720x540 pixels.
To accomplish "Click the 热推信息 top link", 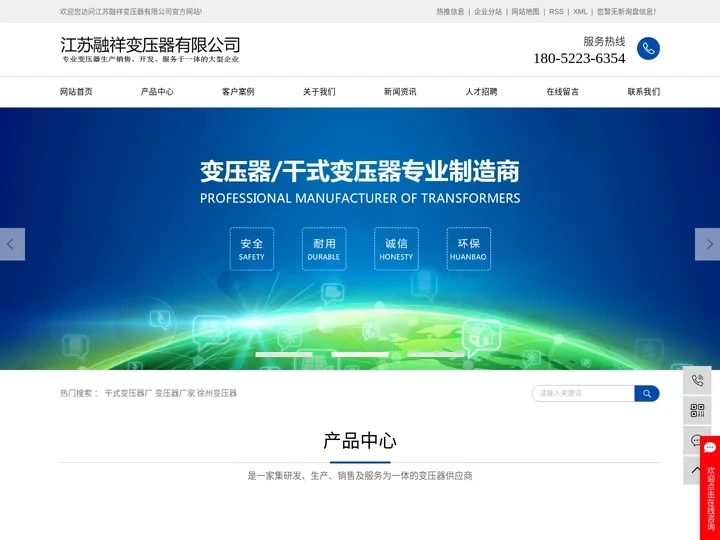I will 450,12.
